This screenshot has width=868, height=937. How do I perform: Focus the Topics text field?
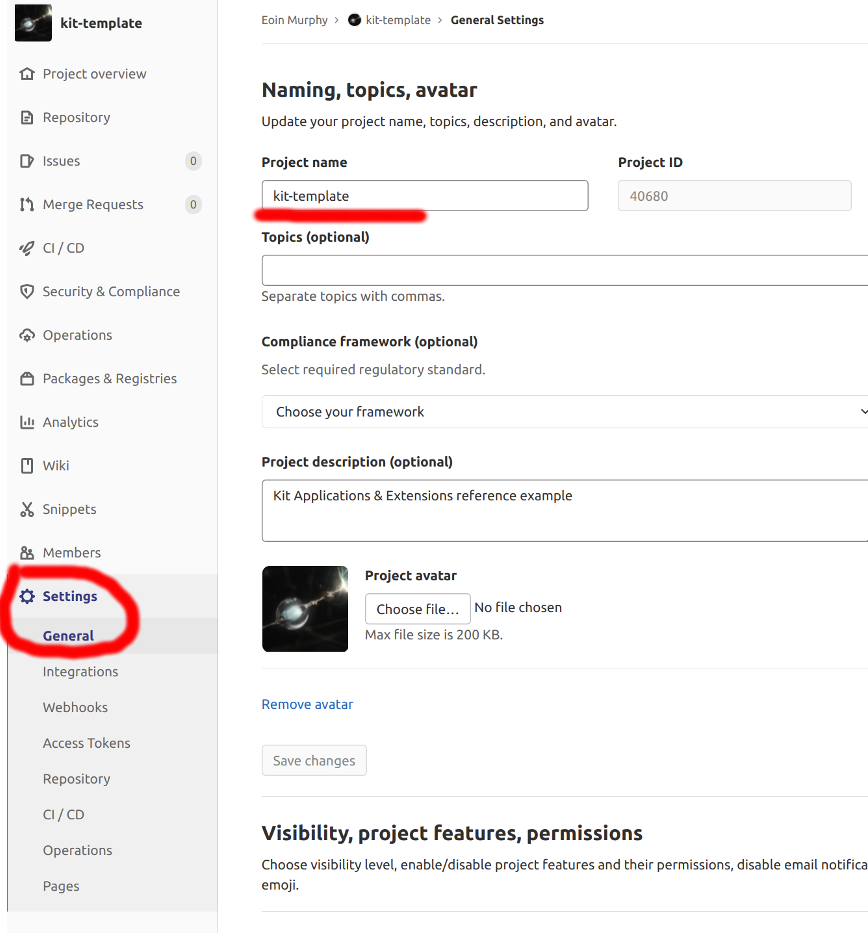[x=564, y=270]
